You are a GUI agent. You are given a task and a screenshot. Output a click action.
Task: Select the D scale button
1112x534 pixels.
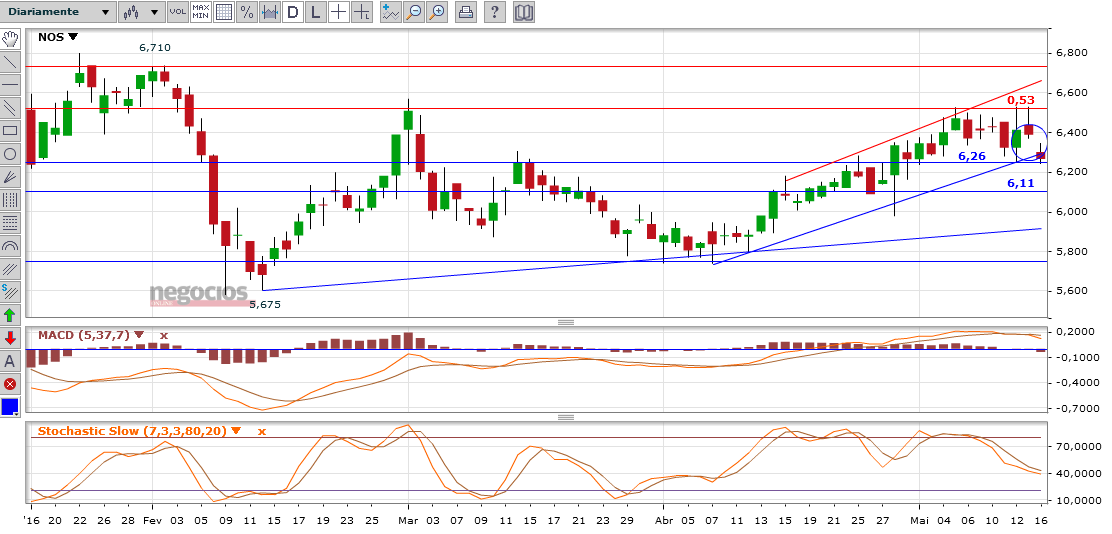coord(292,12)
